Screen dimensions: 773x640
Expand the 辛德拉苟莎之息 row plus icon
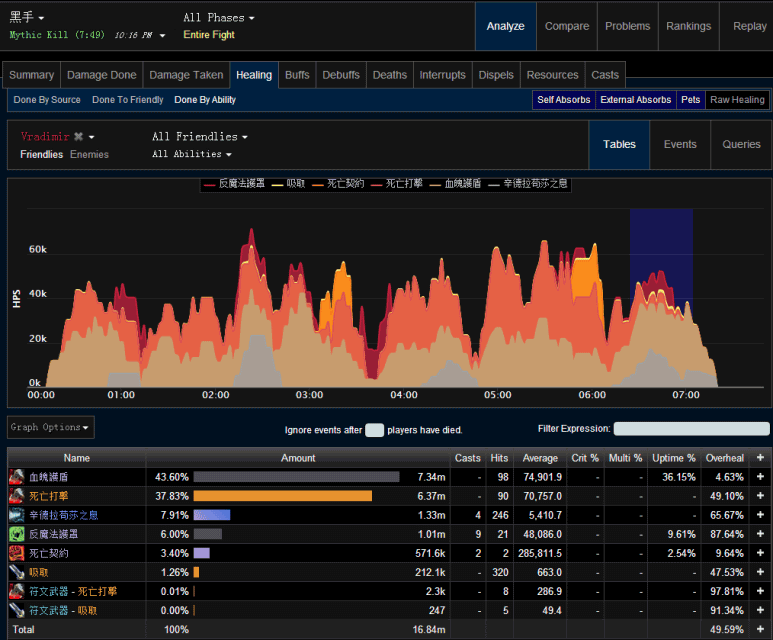coord(760,515)
